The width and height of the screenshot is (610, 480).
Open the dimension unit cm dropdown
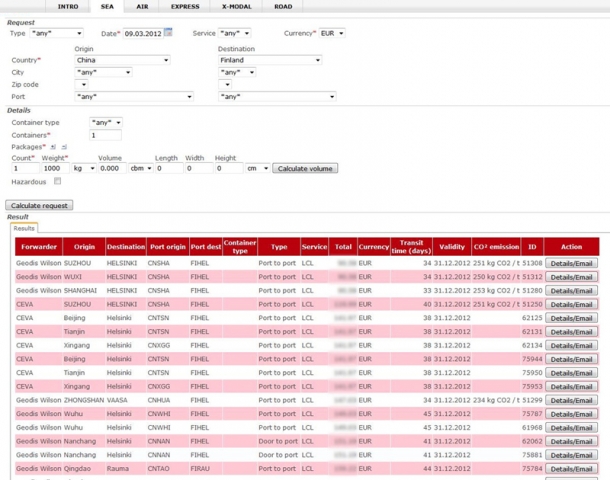point(258,168)
